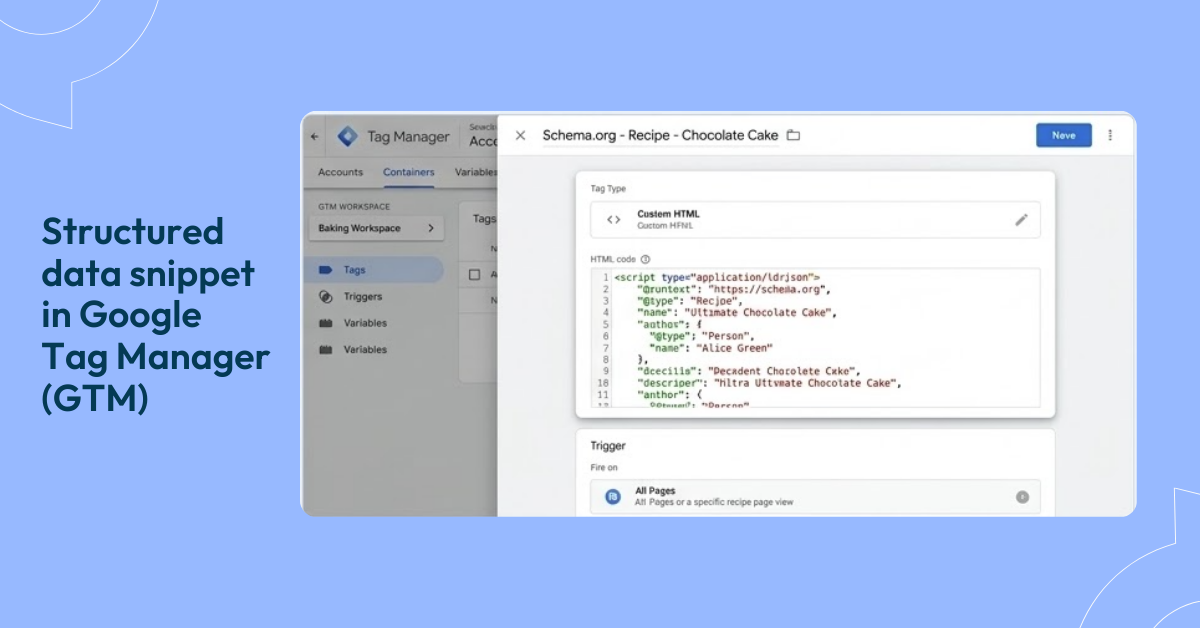Click the code line containing "https://schema.org"

[735, 289]
